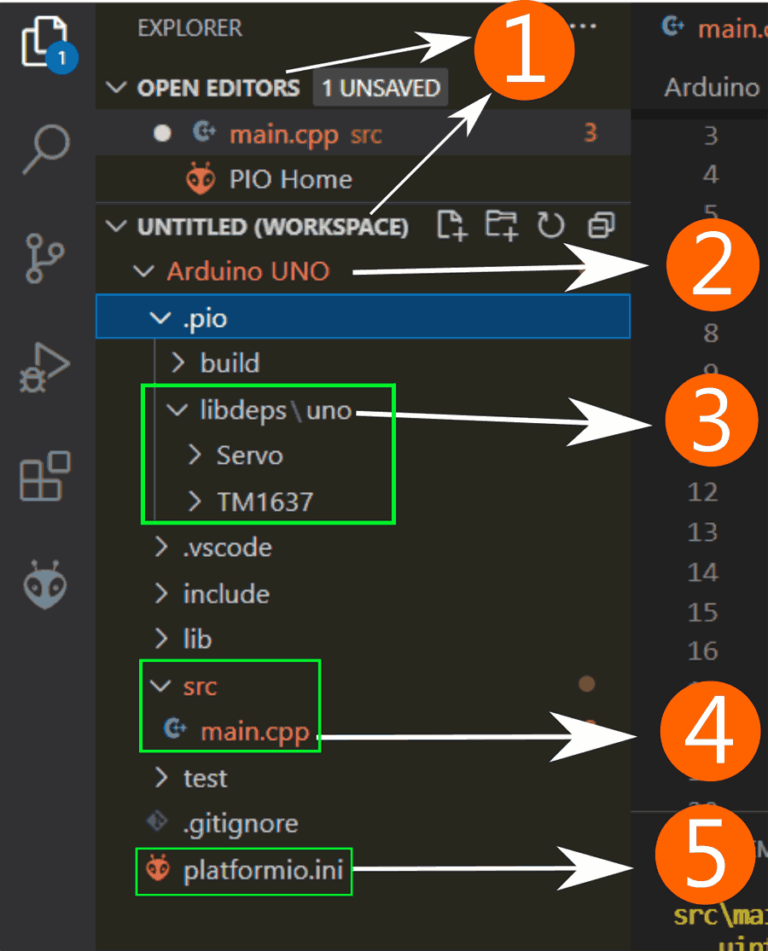Click the unsaved dot beside main.cpp
The height and width of the screenshot is (951, 768).
[162, 133]
